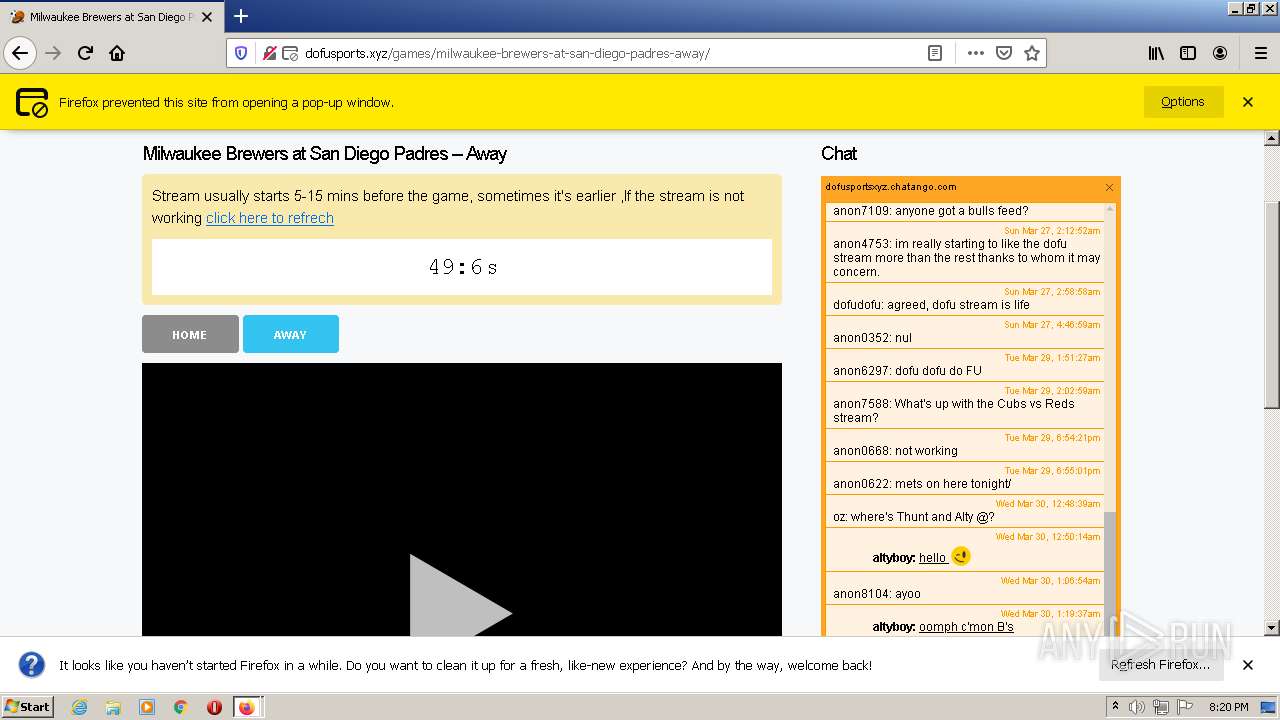Switch to HOME stream
Screen dimensions: 1280x720
(190, 334)
